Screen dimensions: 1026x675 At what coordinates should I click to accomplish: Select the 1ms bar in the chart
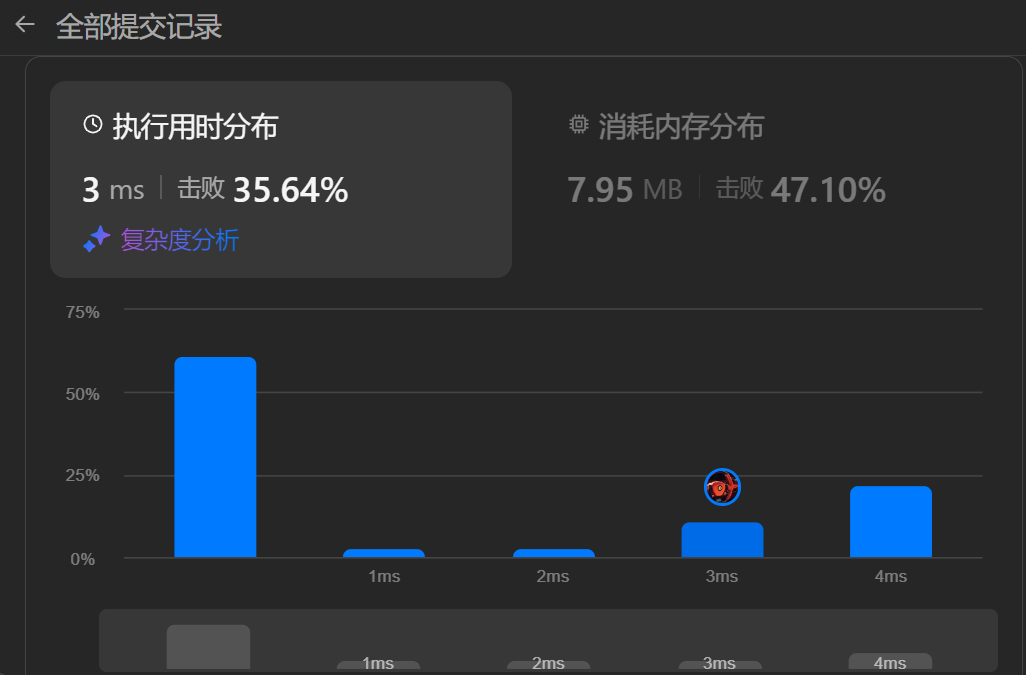coord(383,553)
